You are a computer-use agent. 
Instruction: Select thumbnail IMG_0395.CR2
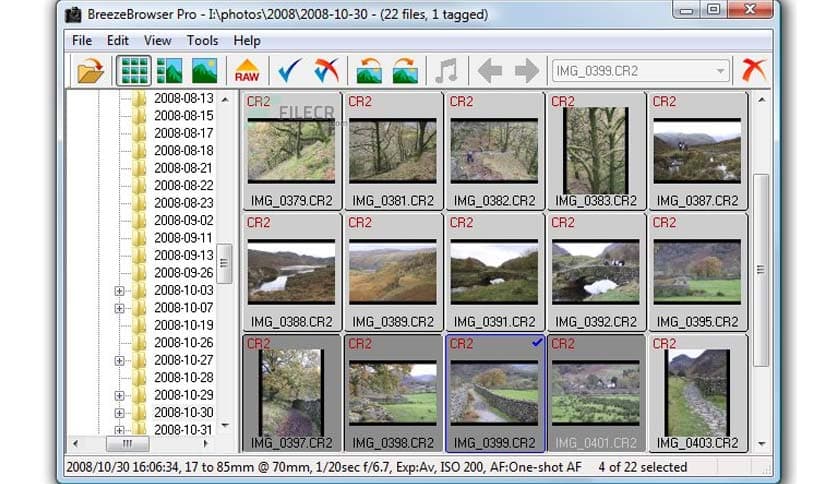coord(697,272)
